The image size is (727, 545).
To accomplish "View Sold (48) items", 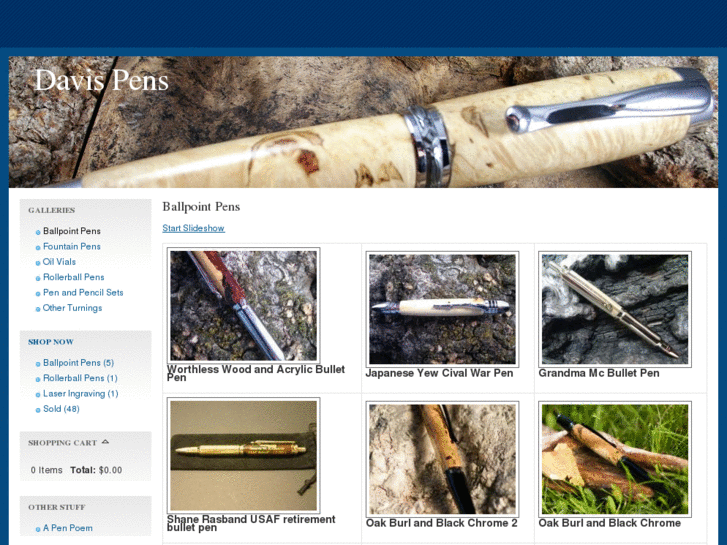I will pyautogui.click(x=61, y=409).
